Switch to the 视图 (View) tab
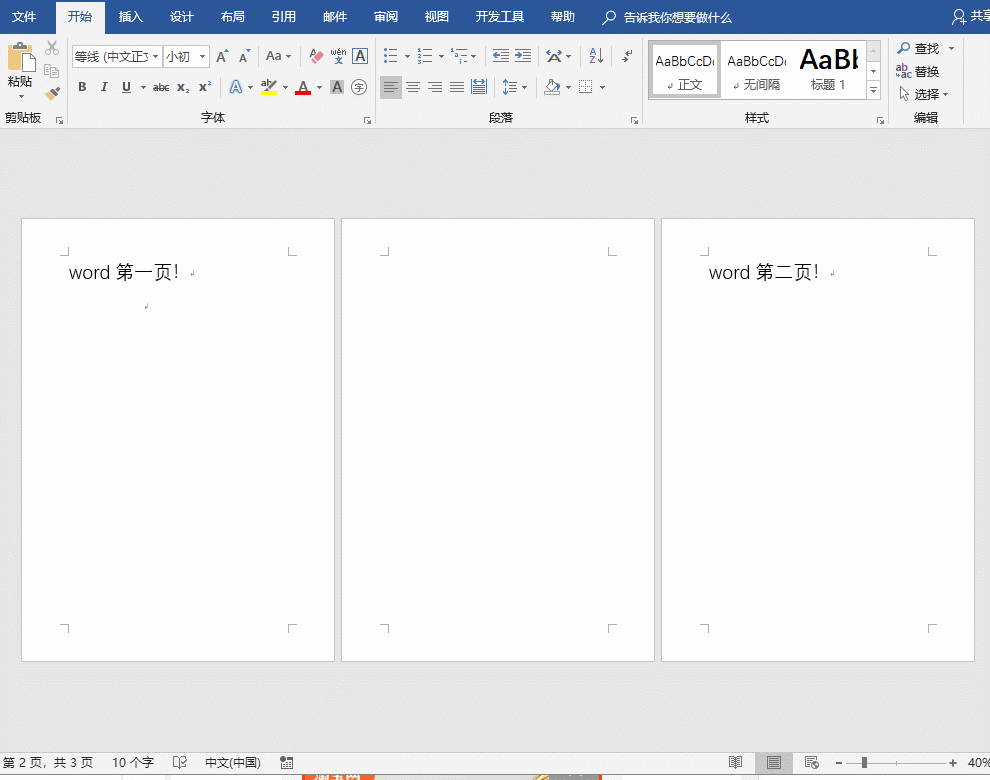This screenshot has height=780, width=990. tap(436, 17)
